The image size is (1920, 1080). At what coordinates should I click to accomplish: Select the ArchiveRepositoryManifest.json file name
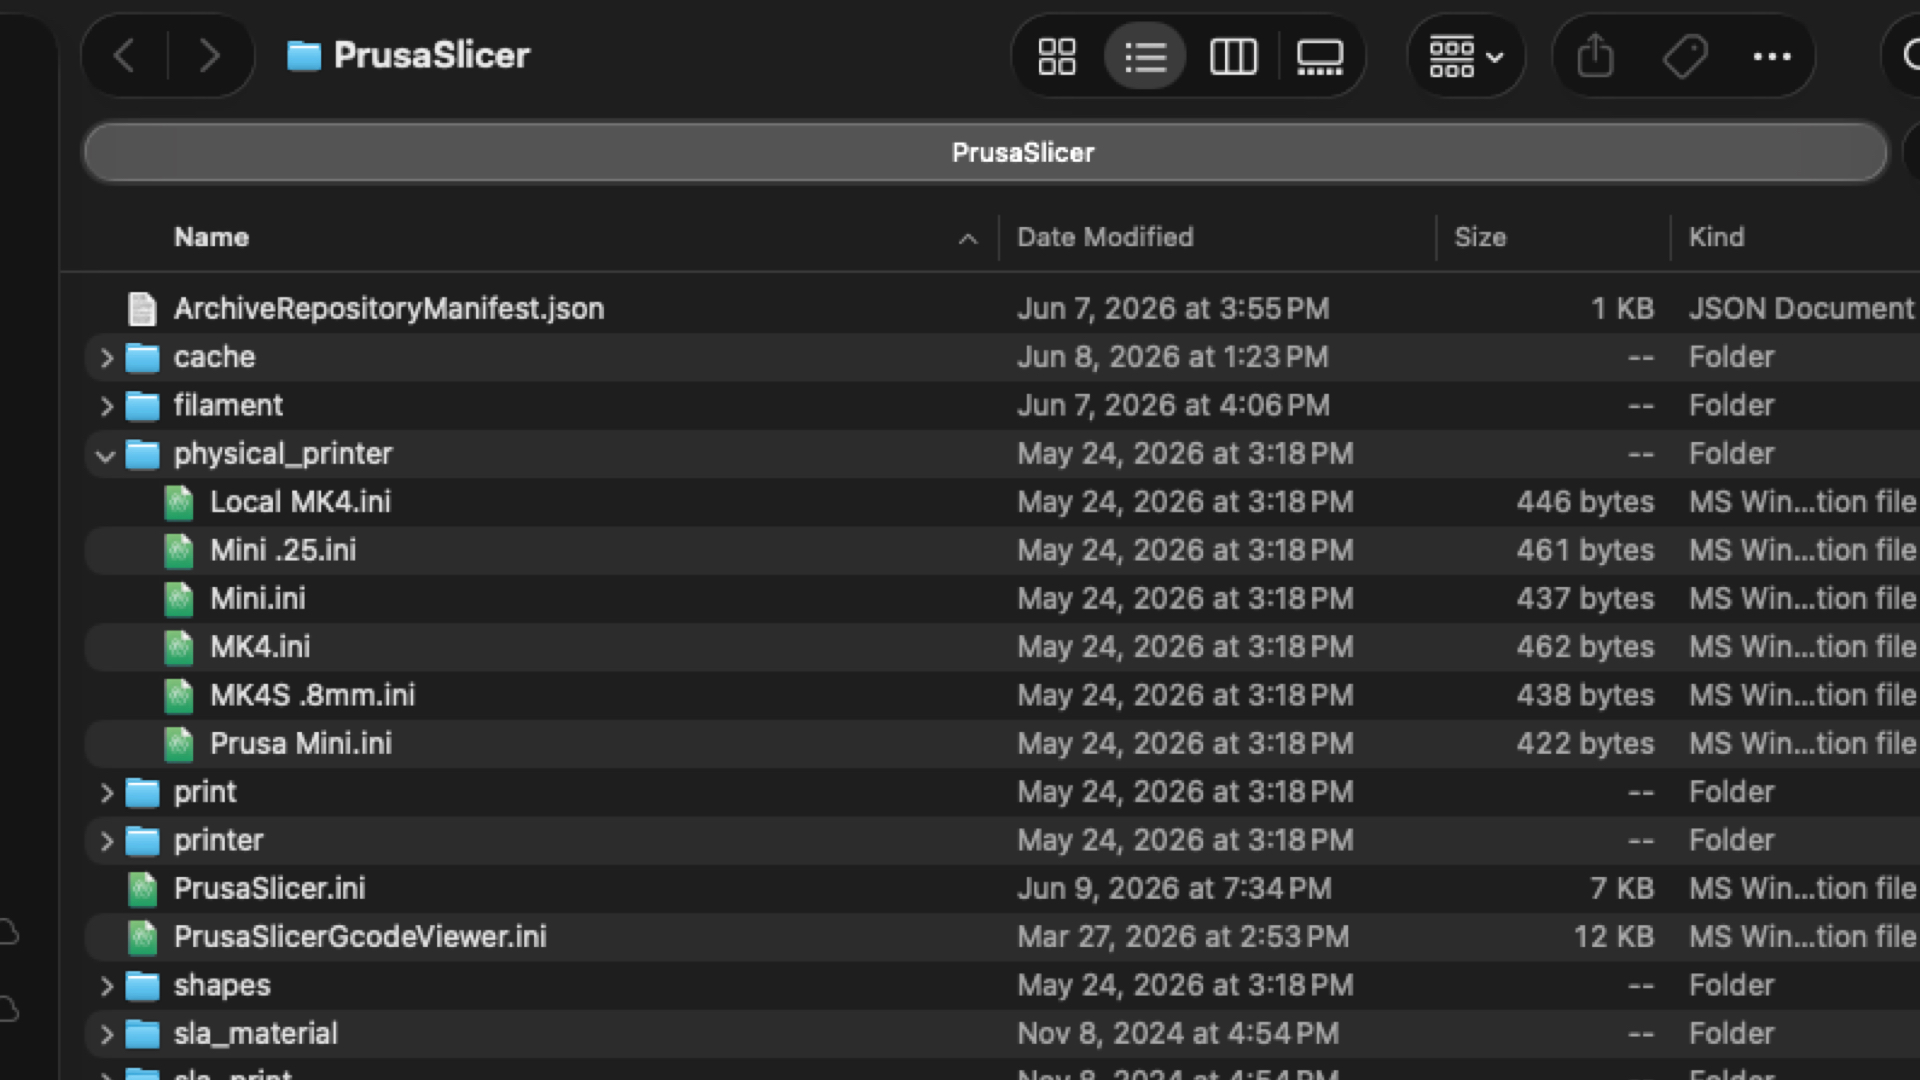[x=389, y=308]
